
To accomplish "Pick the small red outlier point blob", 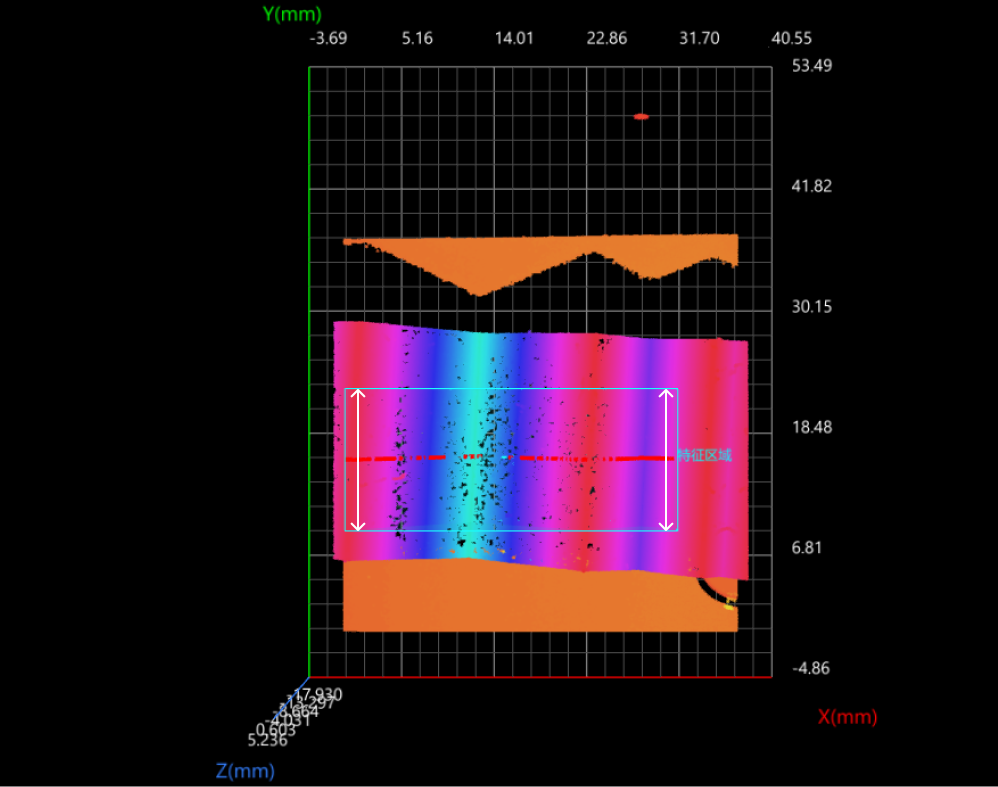I will pos(641,117).
